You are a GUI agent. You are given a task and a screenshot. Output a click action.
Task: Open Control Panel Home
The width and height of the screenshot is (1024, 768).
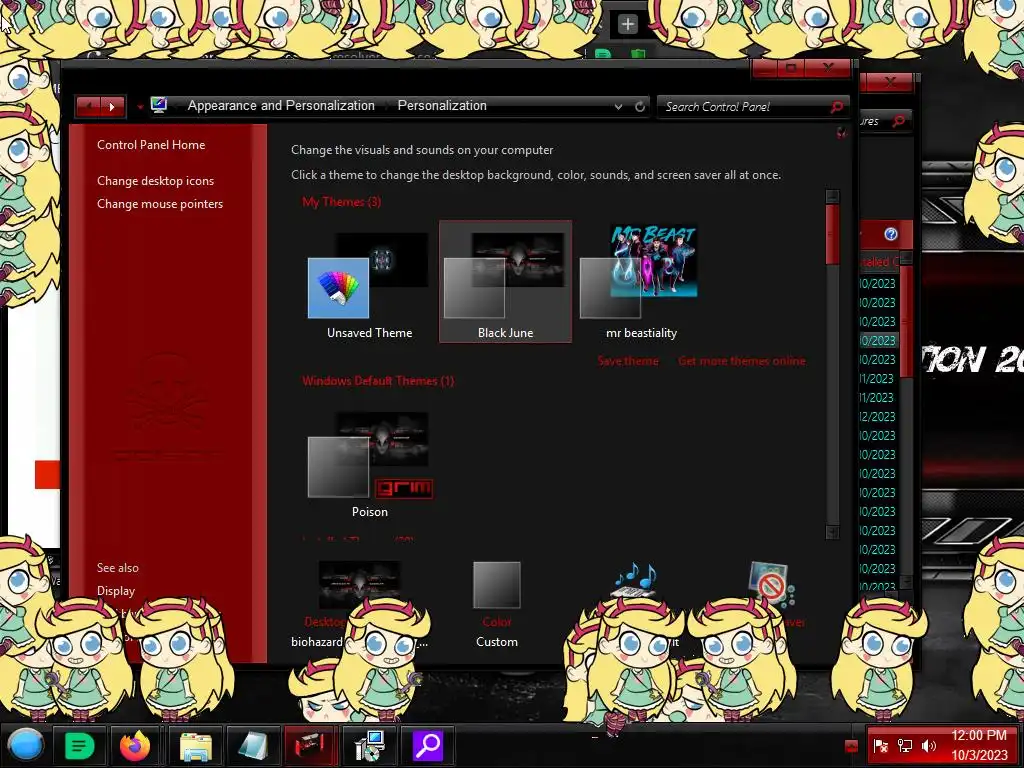151,145
